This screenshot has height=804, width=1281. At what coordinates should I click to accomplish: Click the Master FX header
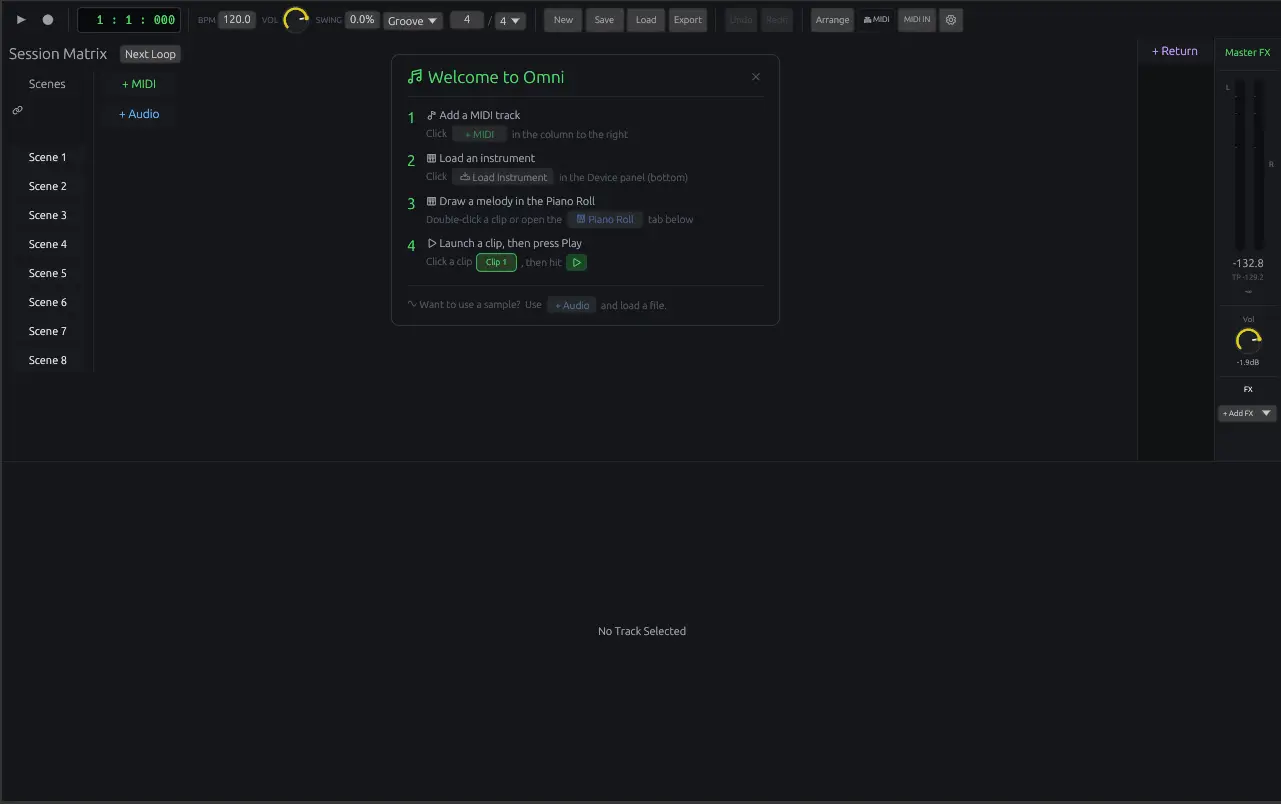click(x=1248, y=52)
